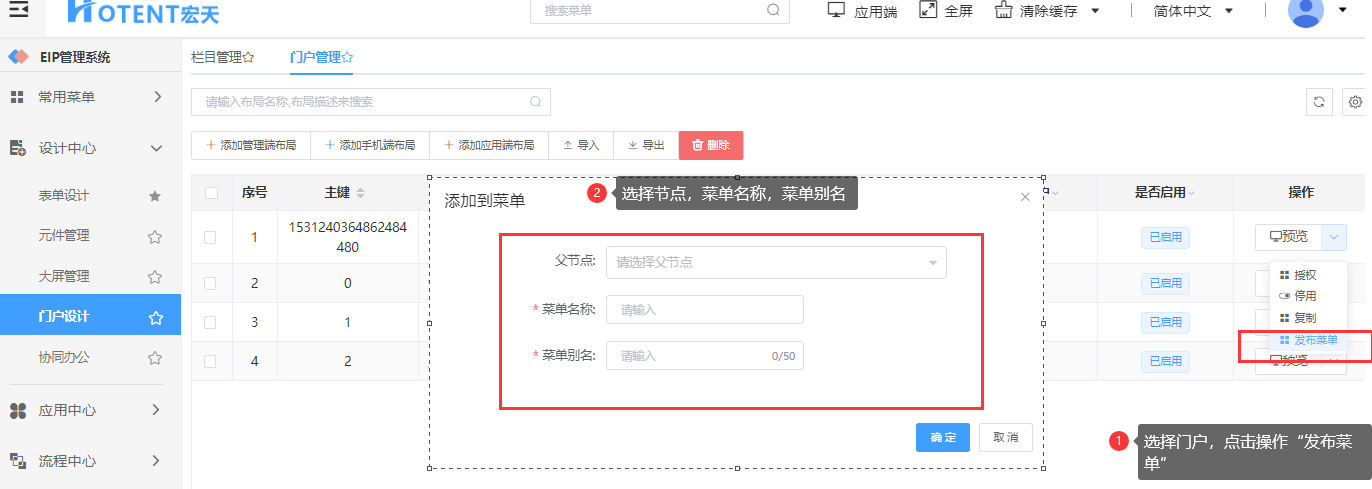1372x489 pixels.
Task: Click primary key 1531240364862484480 cell
Action: pos(348,237)
